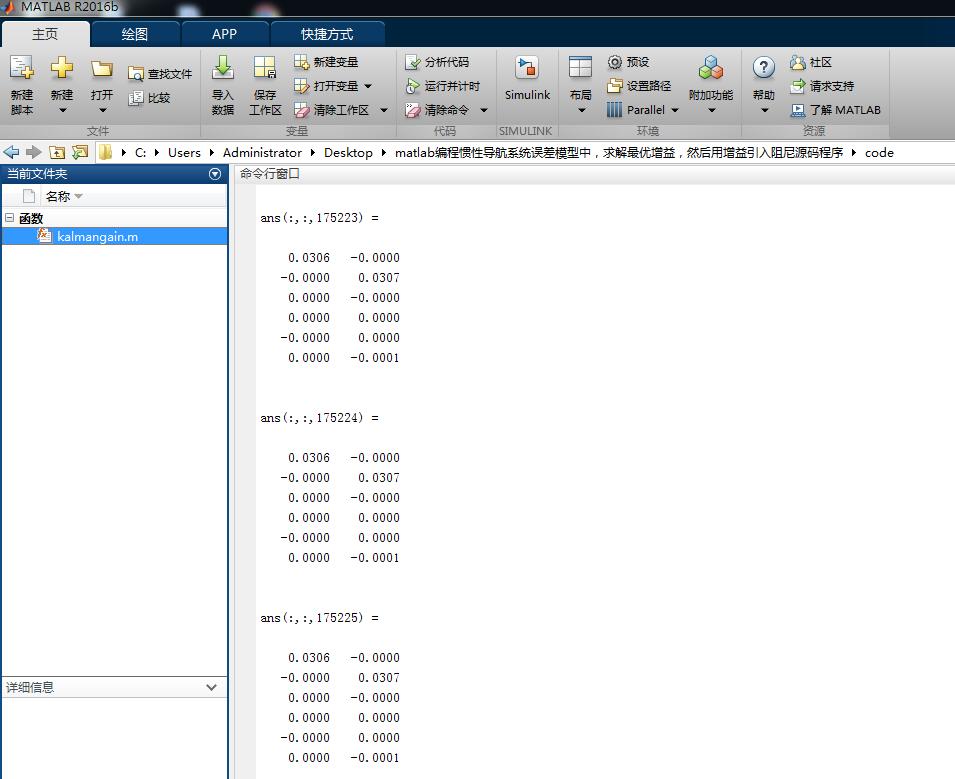
Task: Click the Open (打开) folder icon
Action: click(102, 68)
